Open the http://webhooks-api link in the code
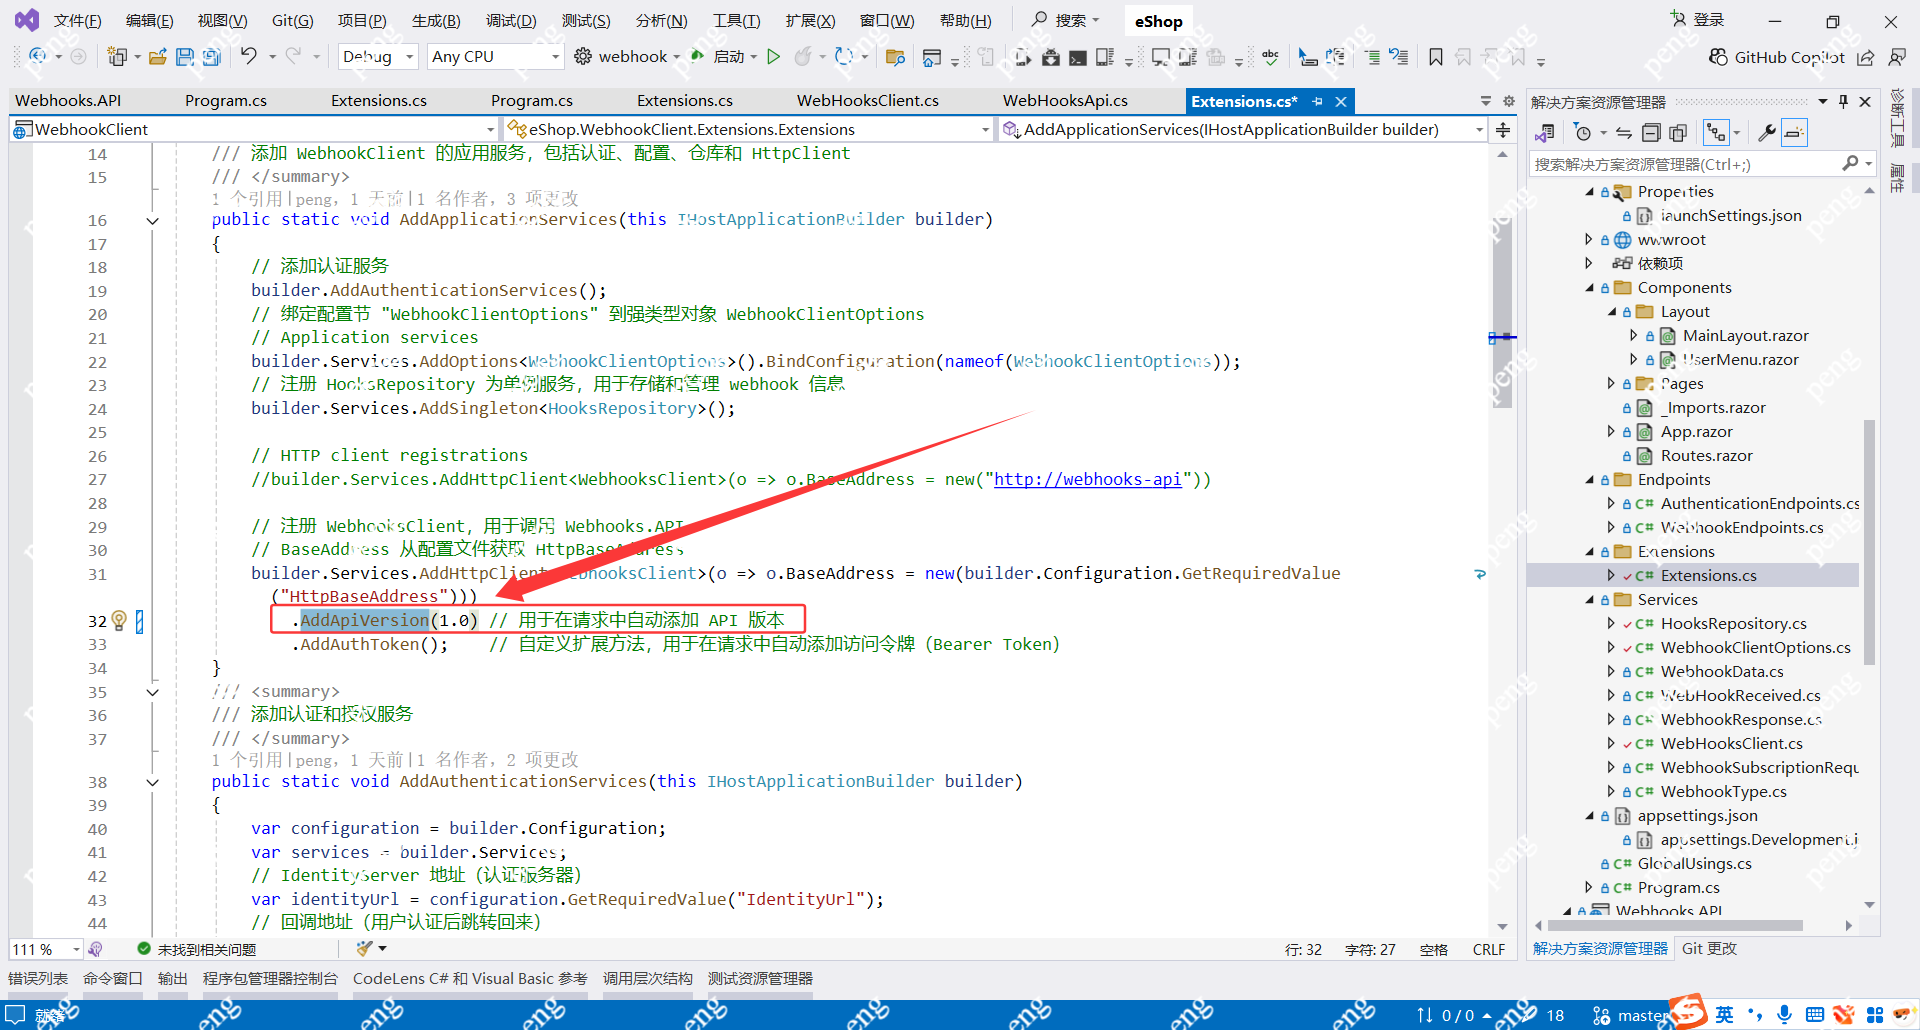The width and height of the screenshot is (1920, 1030). pyautogui.click(x=1088, y=480)
